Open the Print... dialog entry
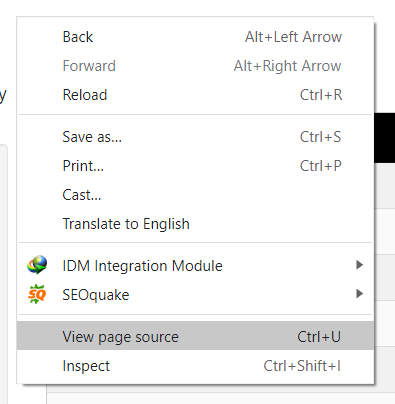 (x=195, y=166)
